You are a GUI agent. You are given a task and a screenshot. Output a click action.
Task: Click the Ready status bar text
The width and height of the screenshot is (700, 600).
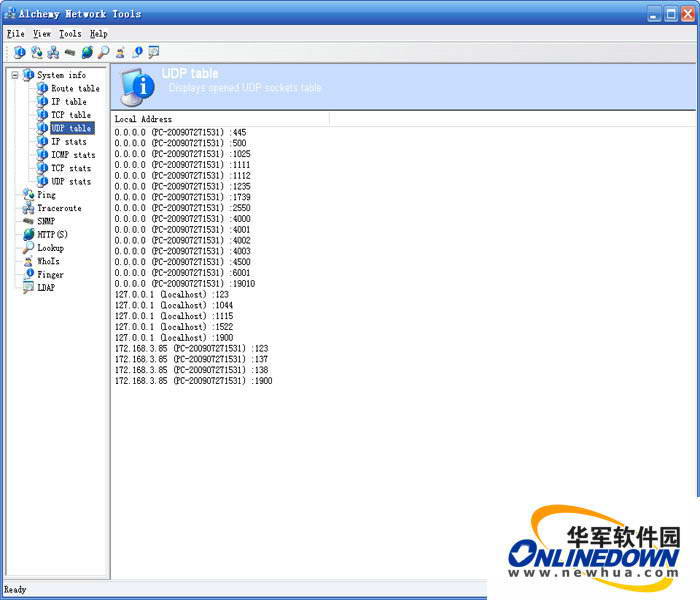coord(15,590)
